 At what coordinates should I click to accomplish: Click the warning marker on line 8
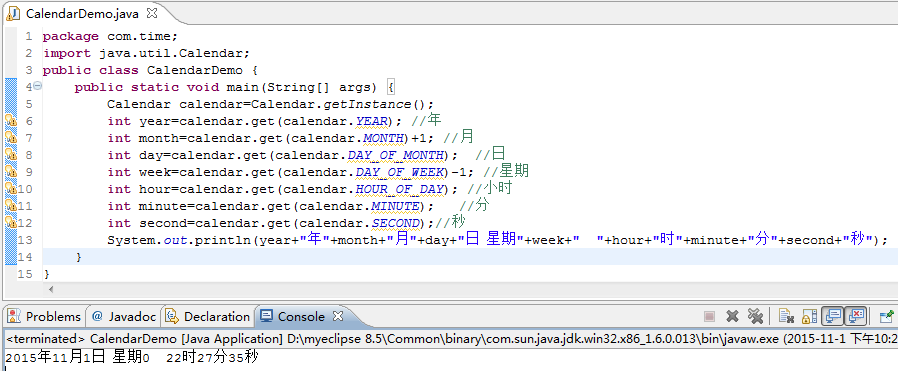[x=11, y=155]
